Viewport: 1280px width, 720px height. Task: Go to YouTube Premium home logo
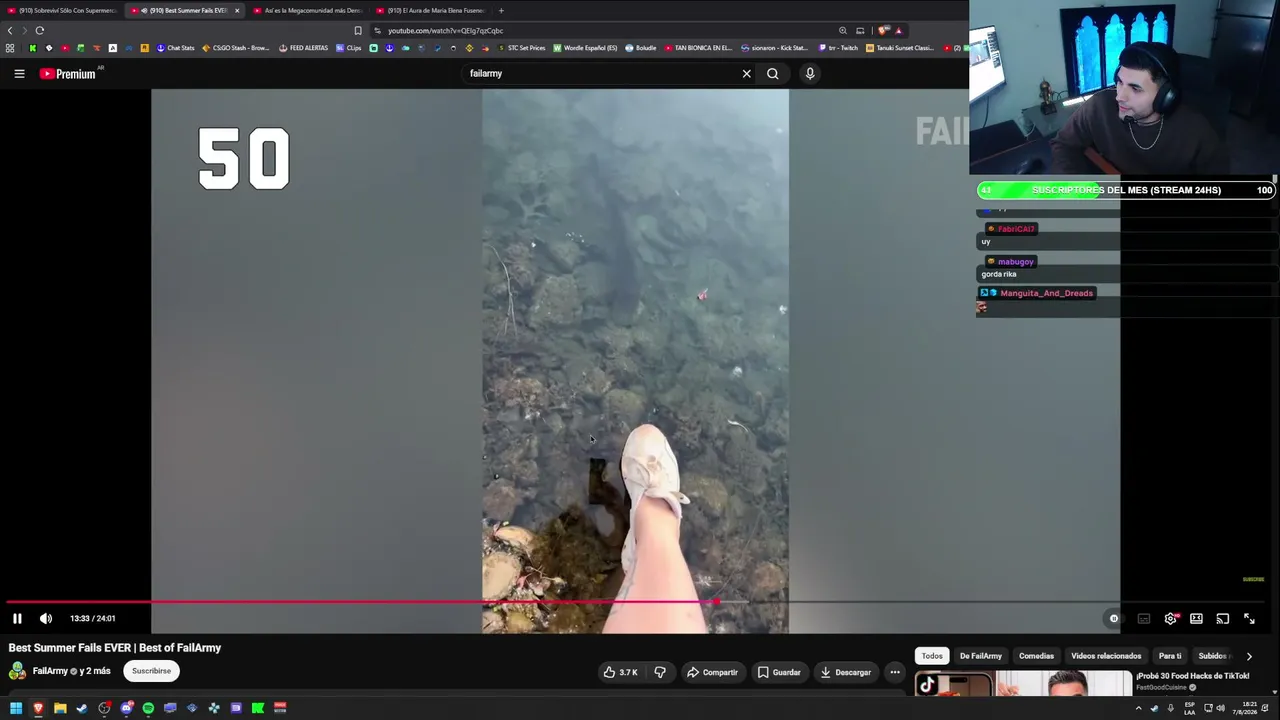pos(67,73)
